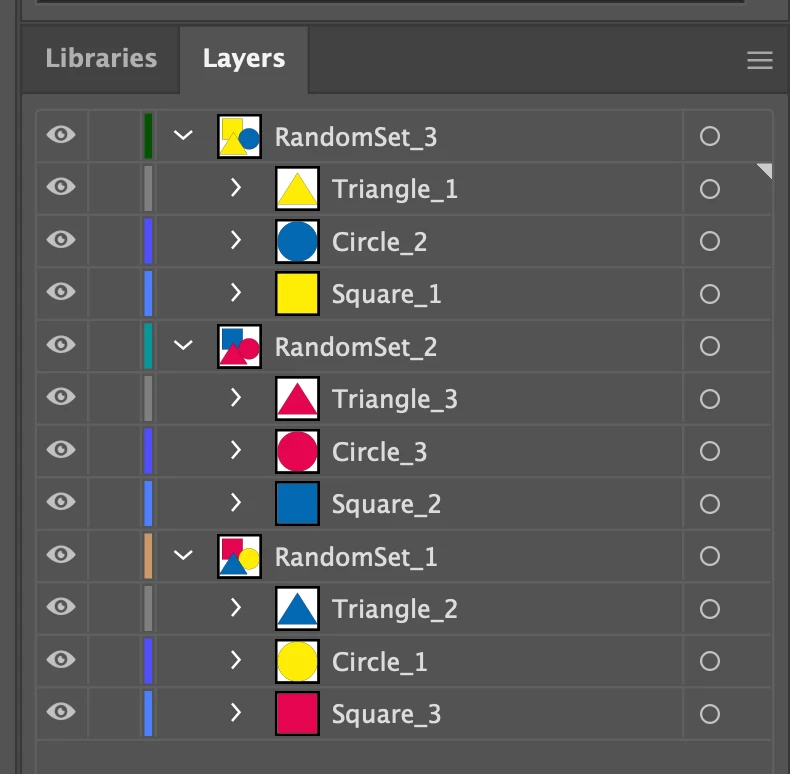The height and width of the screenshot is (774, 790).
Task: Click the red Square_3 thumbnail
Action: pos(297,714)
